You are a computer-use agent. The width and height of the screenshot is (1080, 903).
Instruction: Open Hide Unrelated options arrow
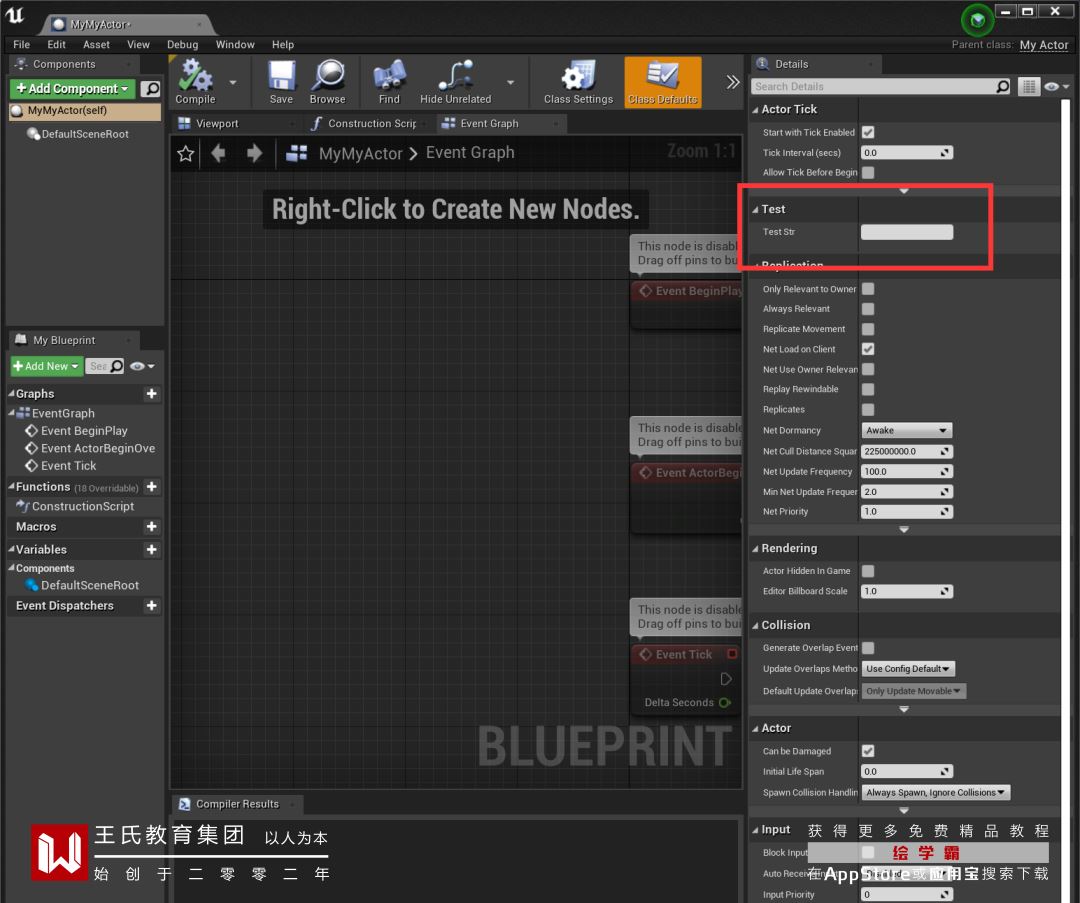click(x=510, y=82)
